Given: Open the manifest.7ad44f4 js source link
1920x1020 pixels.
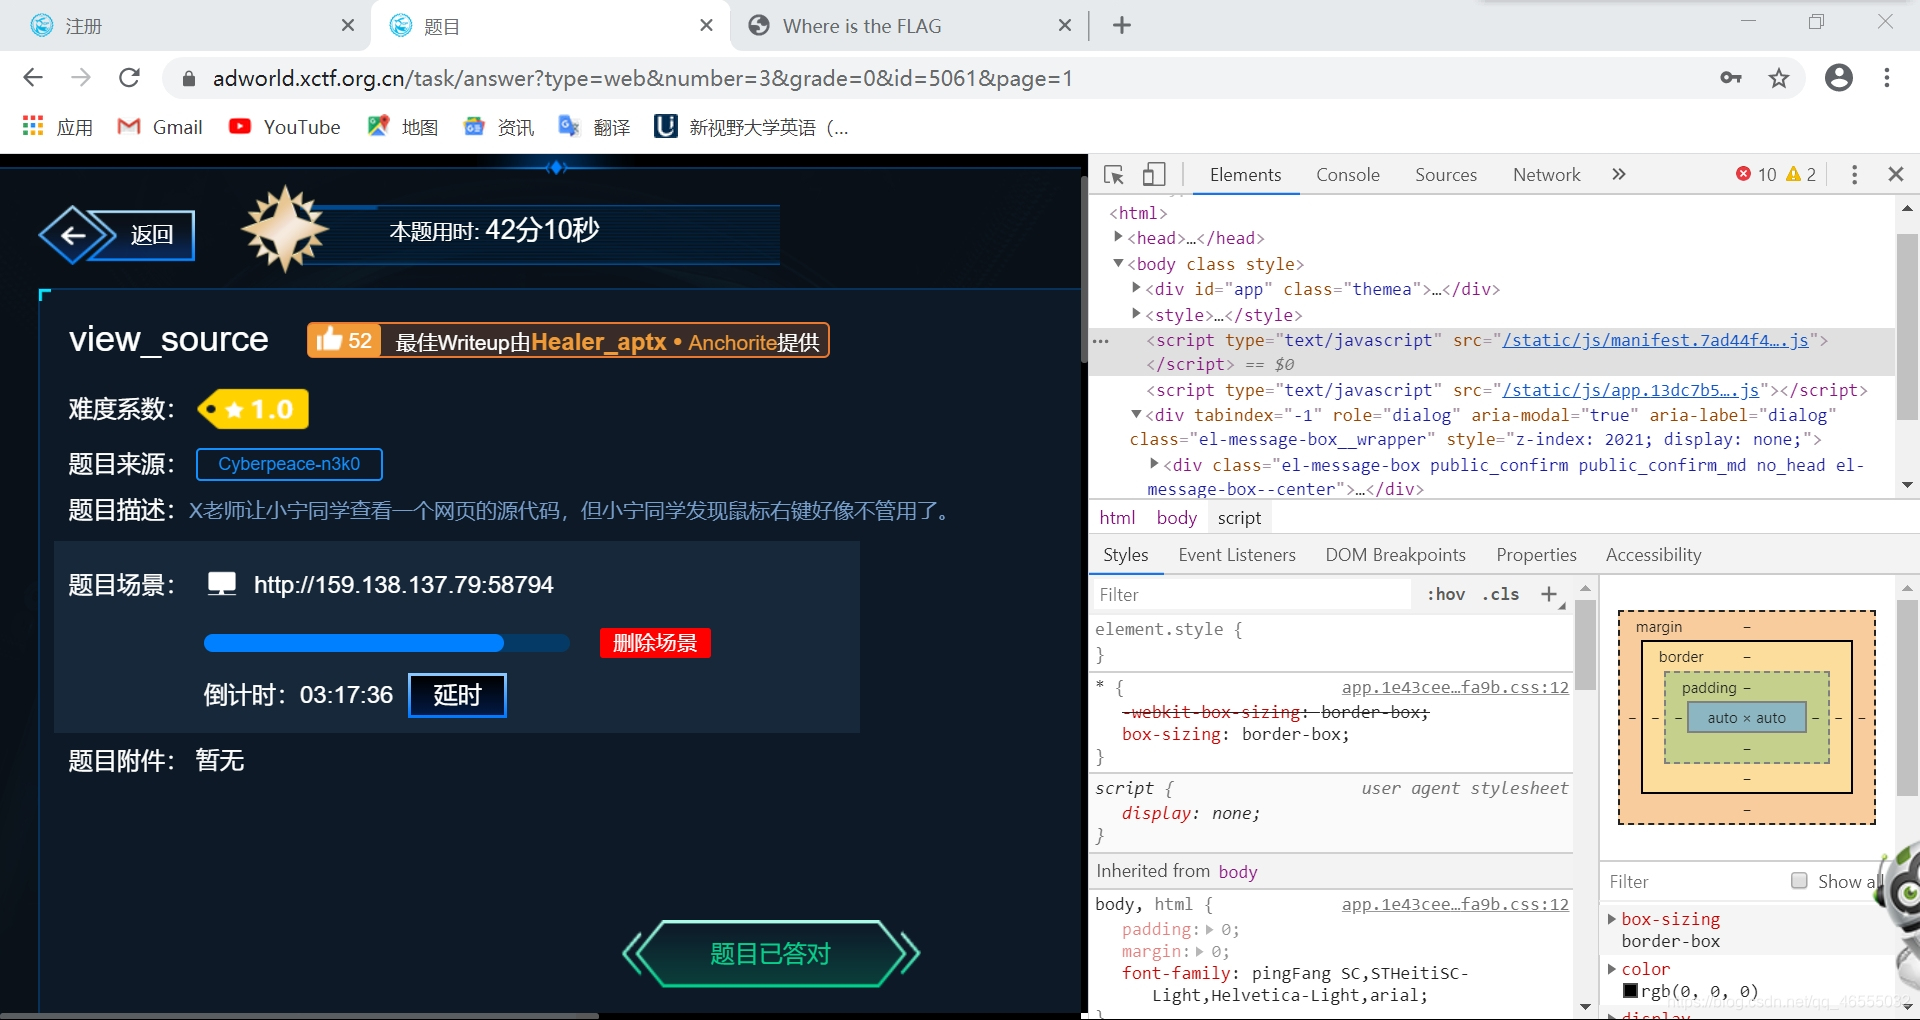Looking at the screenshot, I should click(x=1655, y=340).
